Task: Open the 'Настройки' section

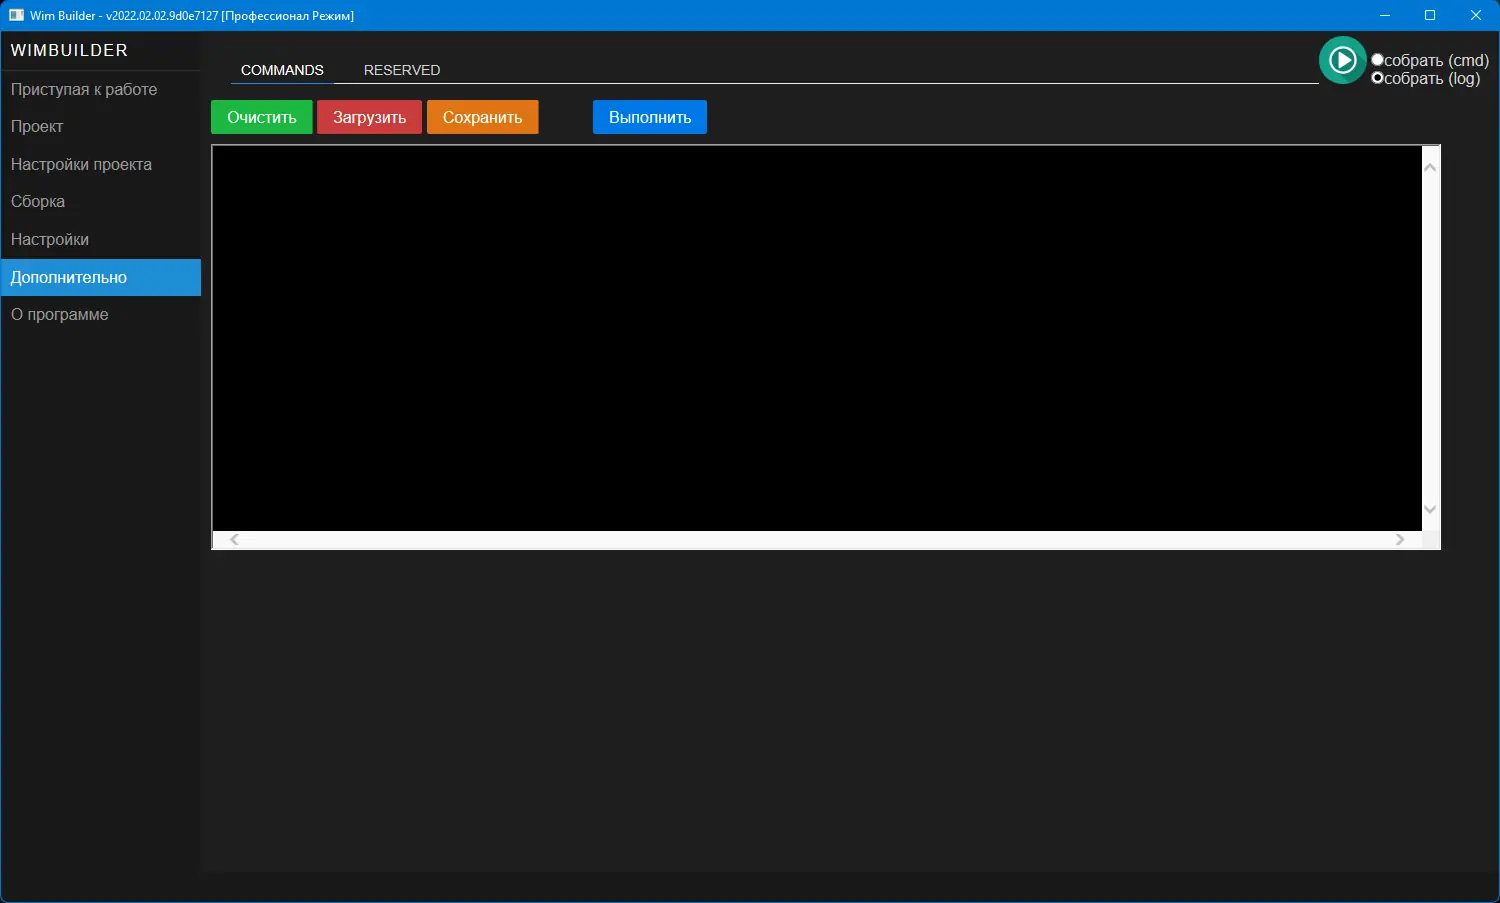Action: [50, 239]
